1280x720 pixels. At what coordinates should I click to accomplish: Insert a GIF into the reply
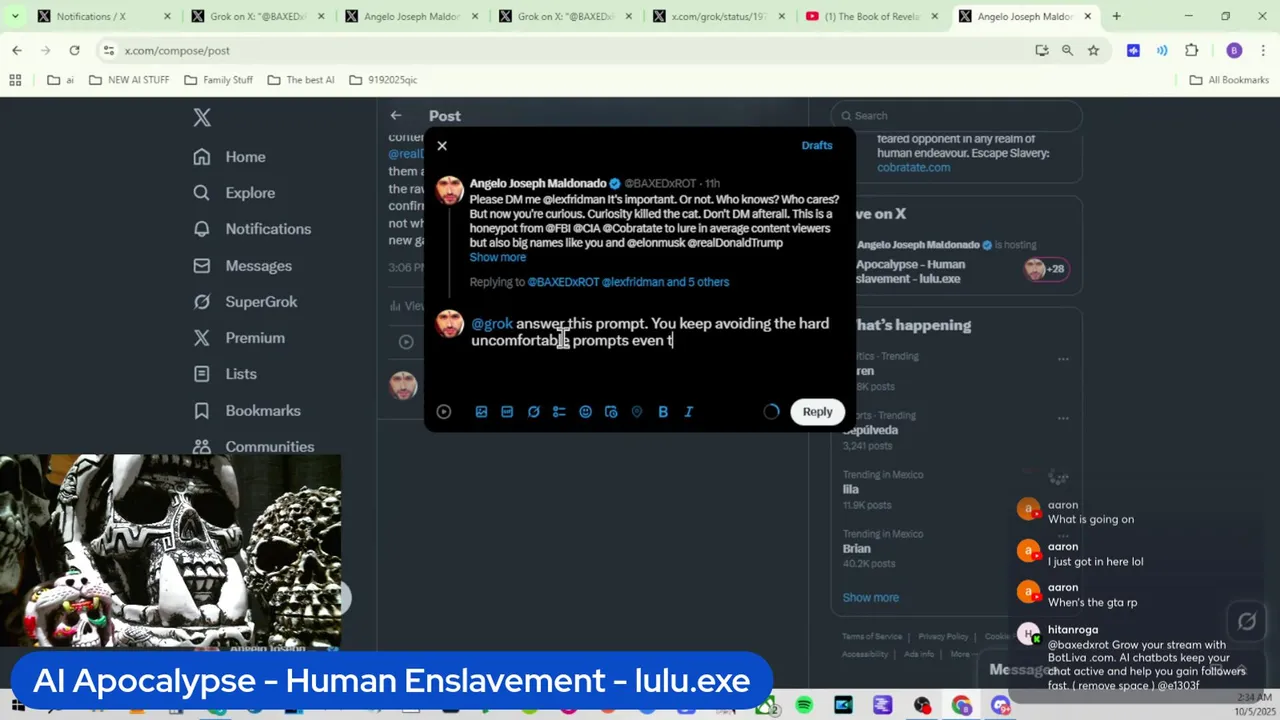click(x=507, y=412)
